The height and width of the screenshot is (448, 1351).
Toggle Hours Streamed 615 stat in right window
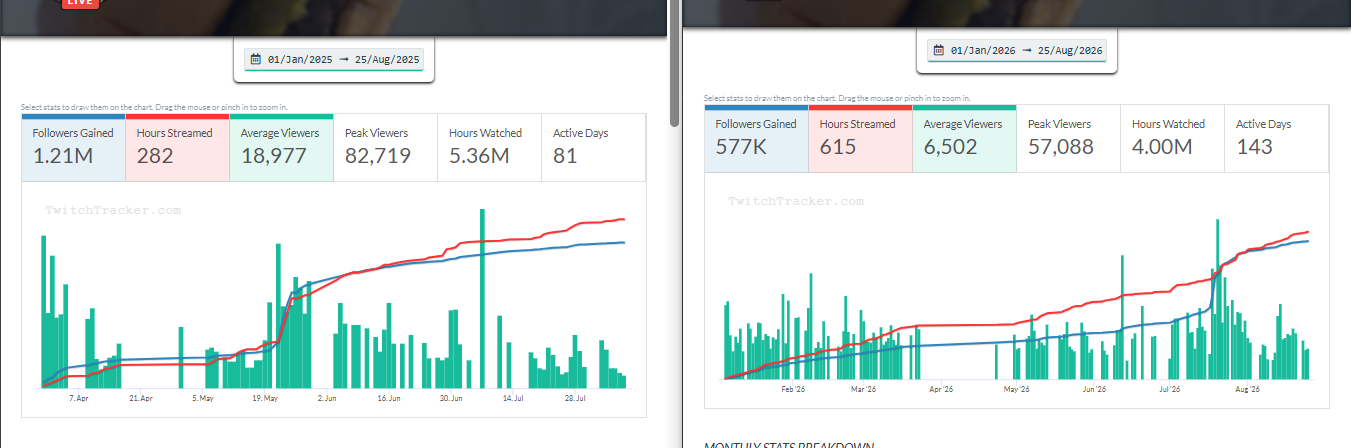(861, 138)
